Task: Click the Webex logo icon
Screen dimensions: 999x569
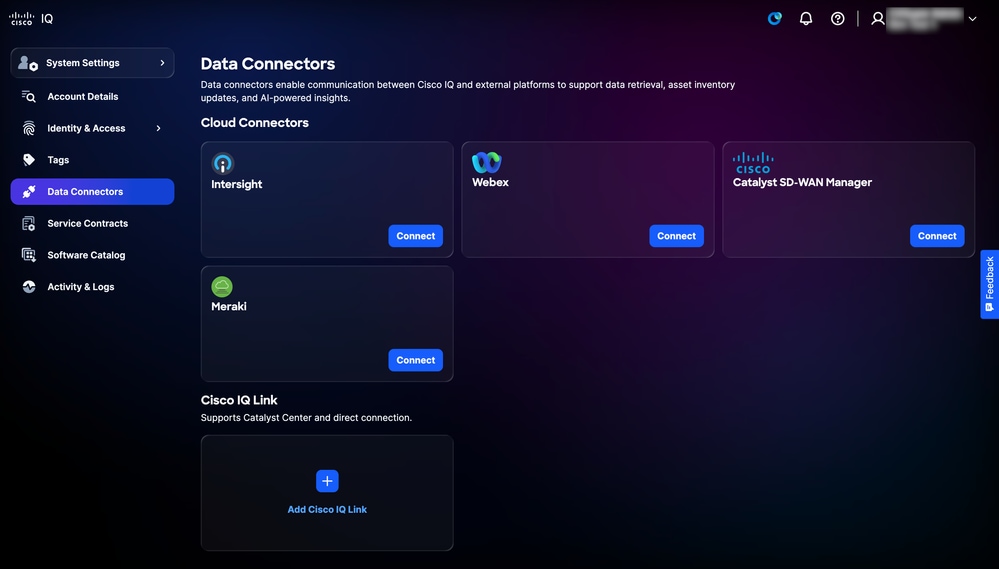Action: [x=487, y=162]
